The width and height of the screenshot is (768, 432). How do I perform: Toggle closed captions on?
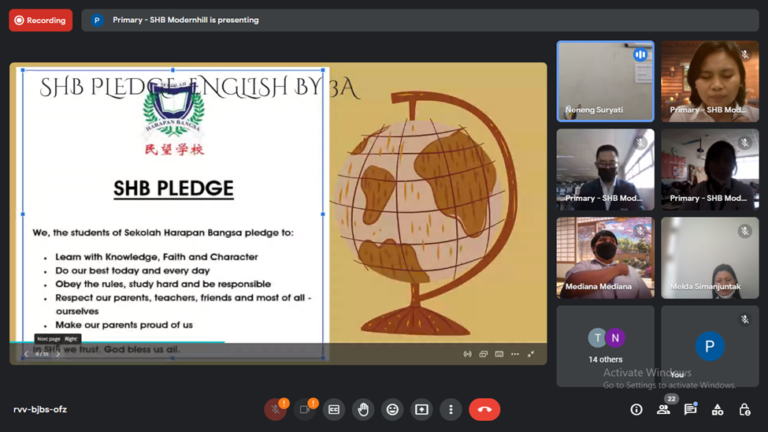[334, 409]
